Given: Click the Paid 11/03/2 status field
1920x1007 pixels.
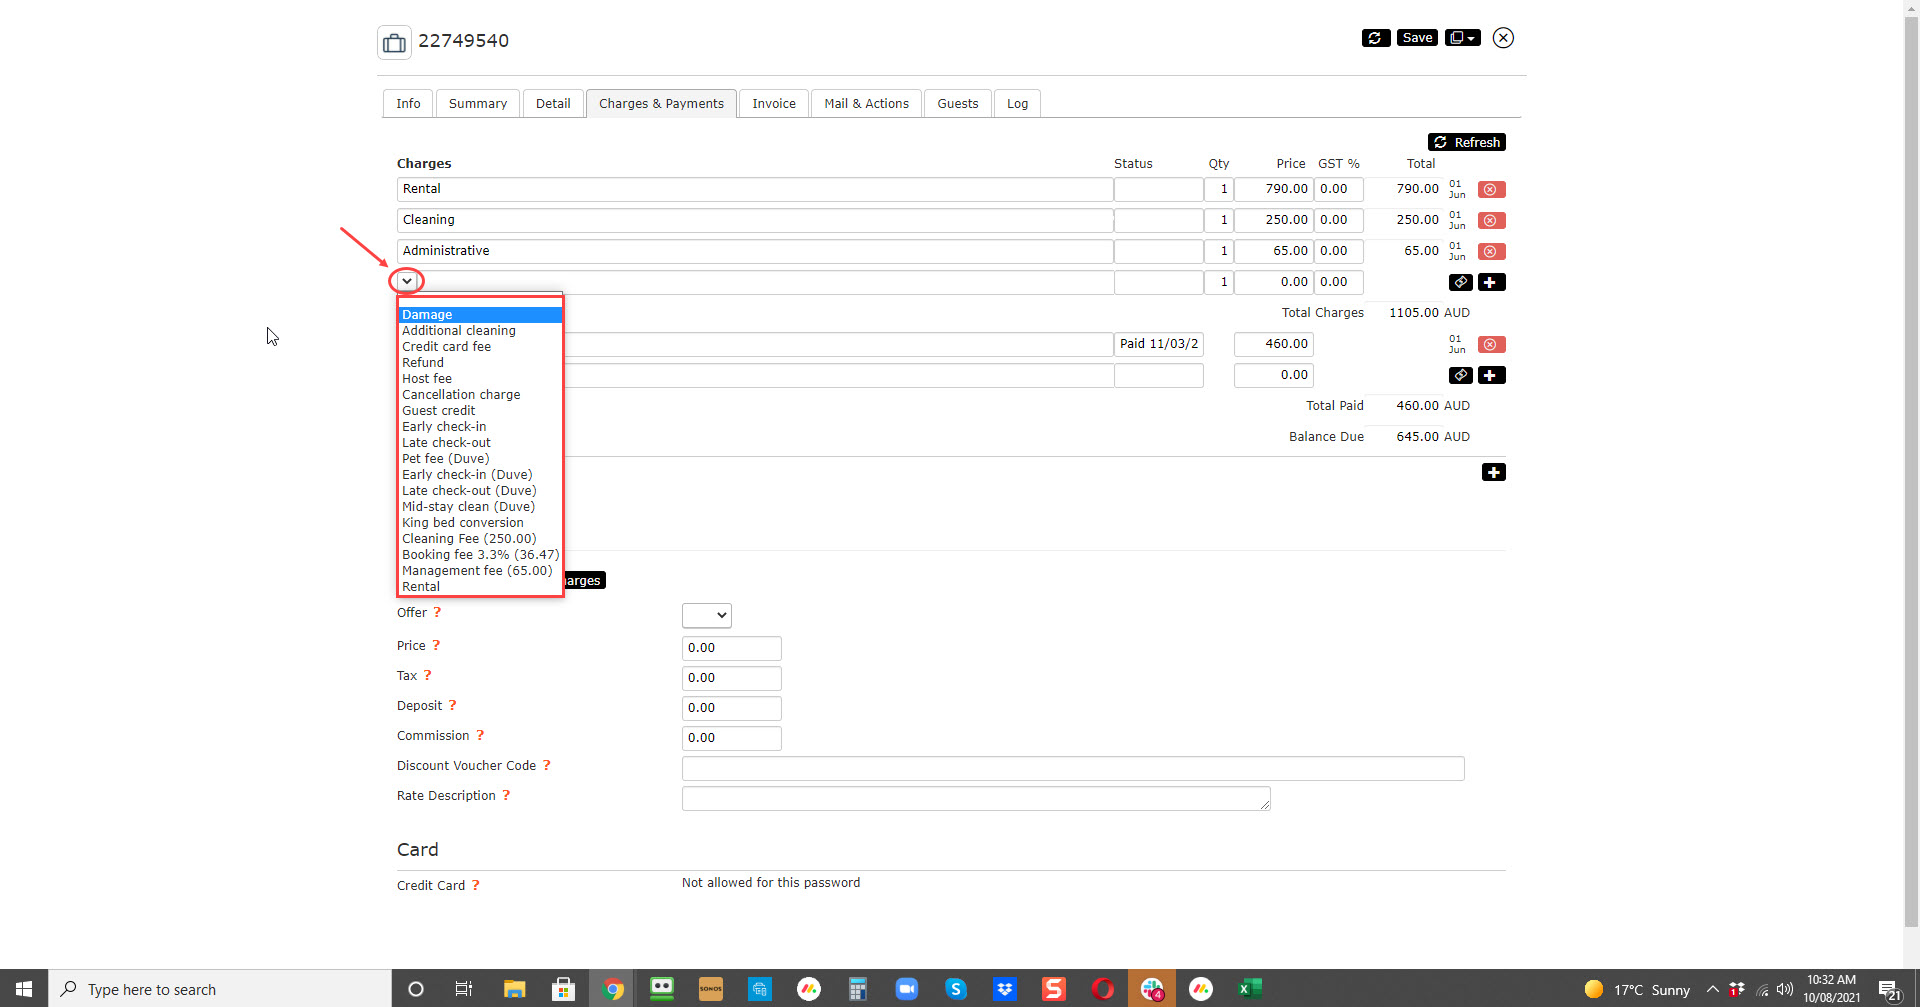Looking at the screenshot, I should [1159, 345].
